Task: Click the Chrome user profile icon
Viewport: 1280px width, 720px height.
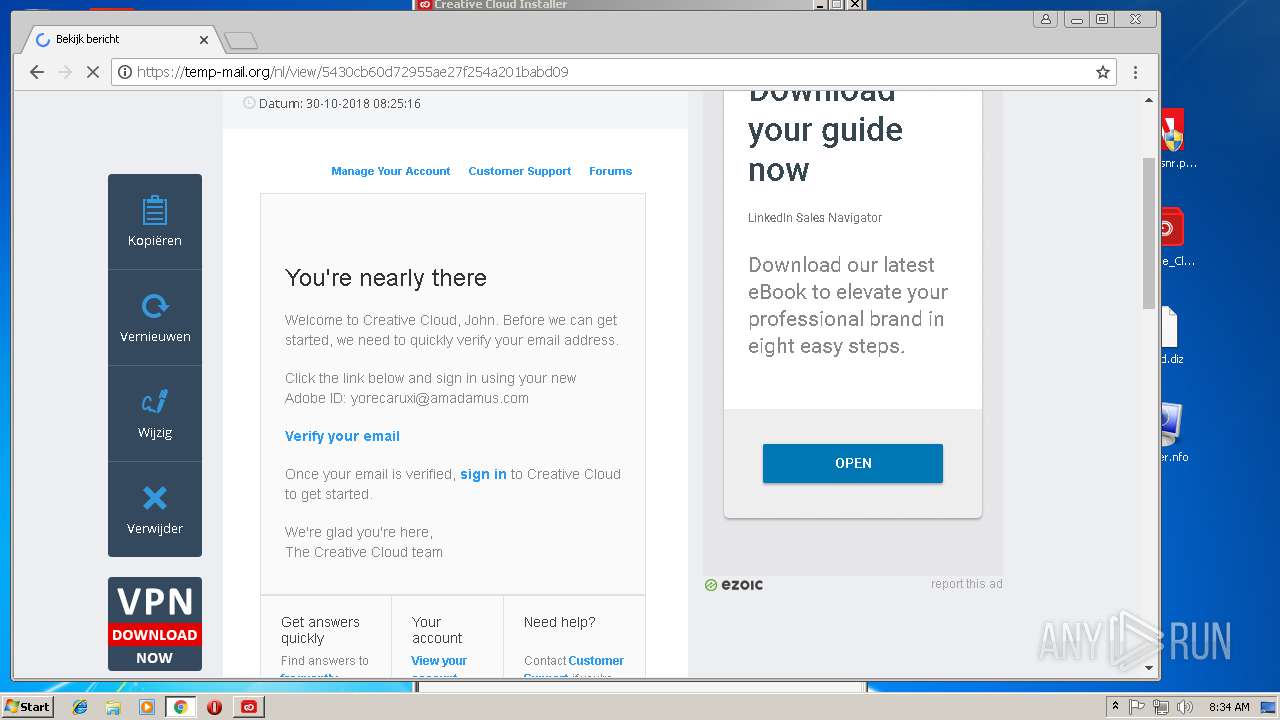Action: [1046, 19]
